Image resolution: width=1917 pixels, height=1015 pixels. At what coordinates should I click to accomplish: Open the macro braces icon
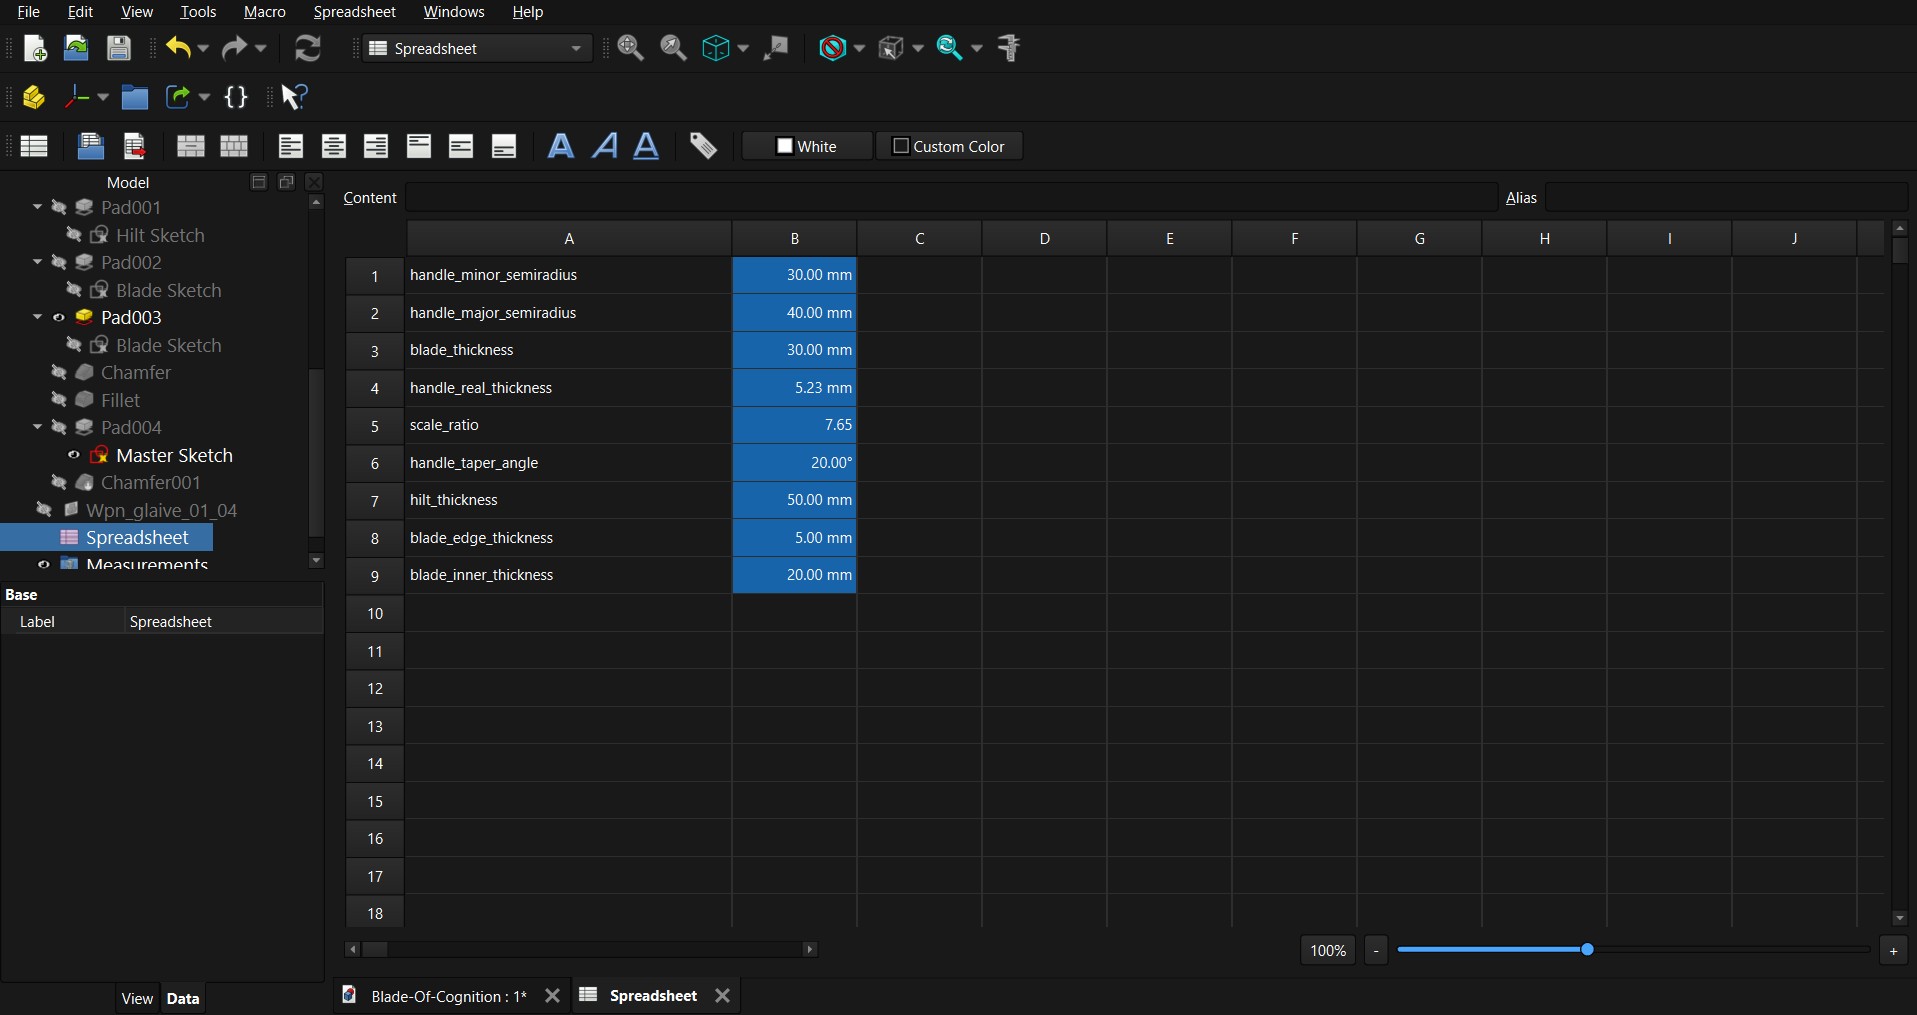(x=236, y=97)
